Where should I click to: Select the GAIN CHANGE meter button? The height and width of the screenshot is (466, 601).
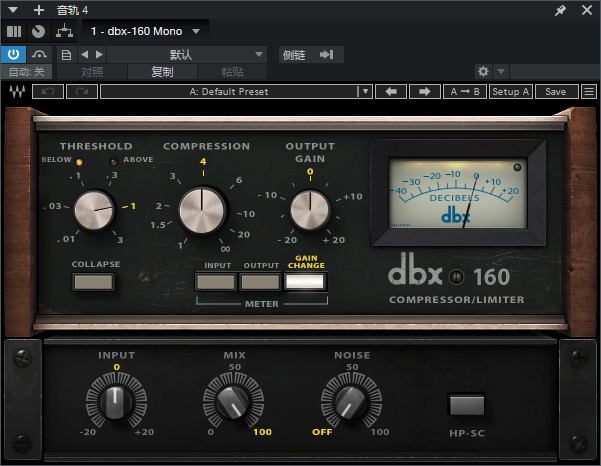305,282
